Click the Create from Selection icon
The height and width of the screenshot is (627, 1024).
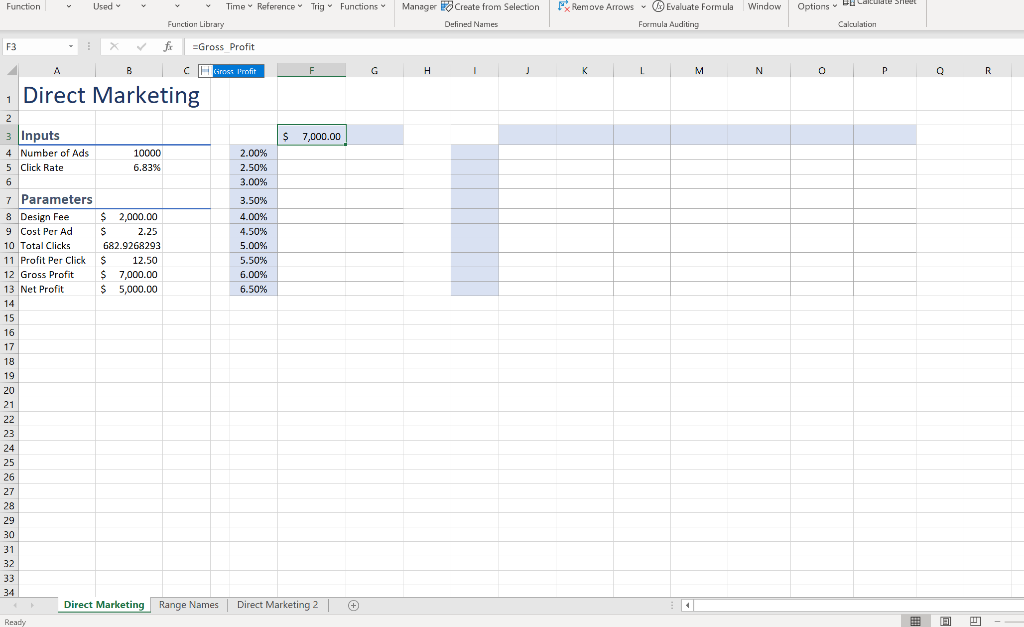point(447,6)
